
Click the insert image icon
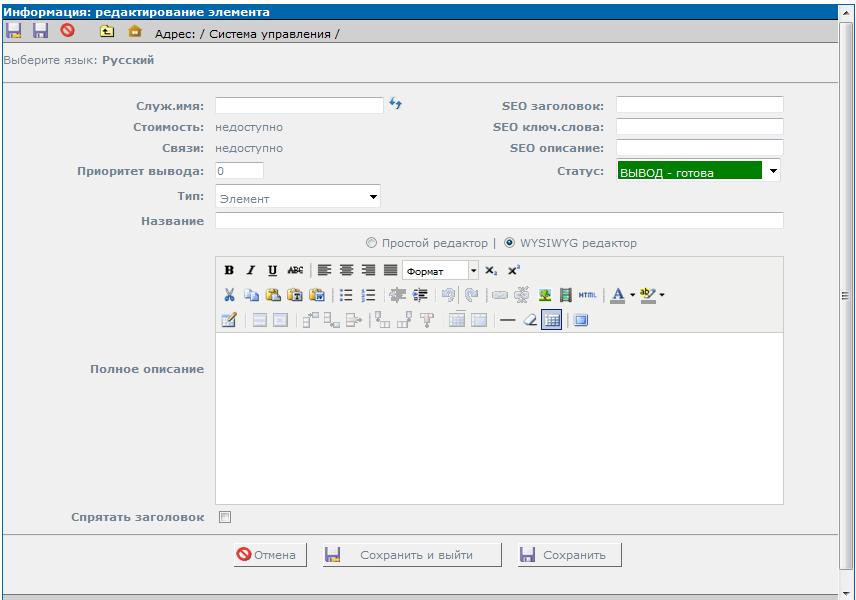[545, 295]
